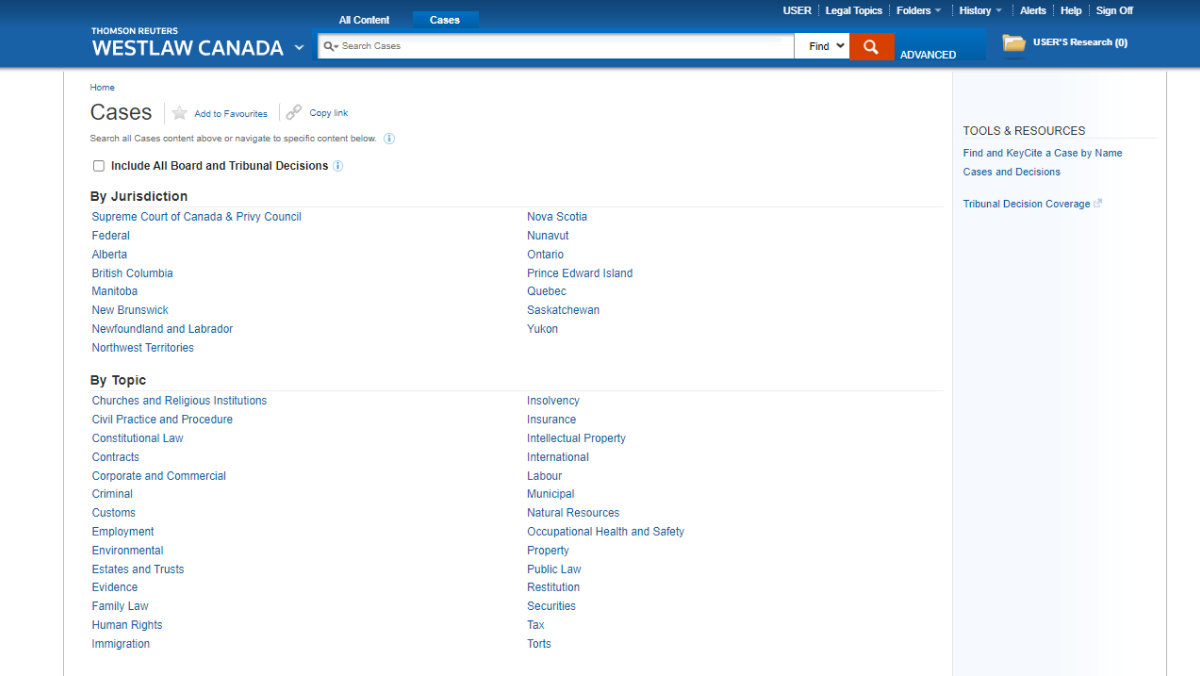This screenshot has width=1200, height=676.
Task: Open Find and KeyCite a Case by Name
Action: [1042, 152]
